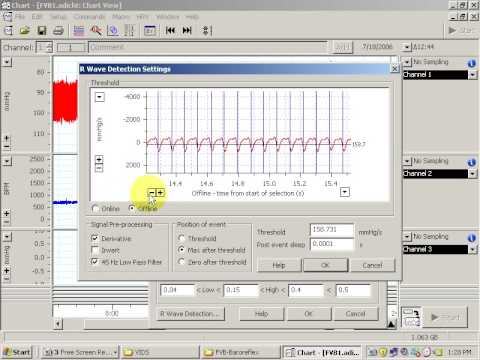Select Max after threshold radio button
Screen dimensions: 480x360
[182, 250]
